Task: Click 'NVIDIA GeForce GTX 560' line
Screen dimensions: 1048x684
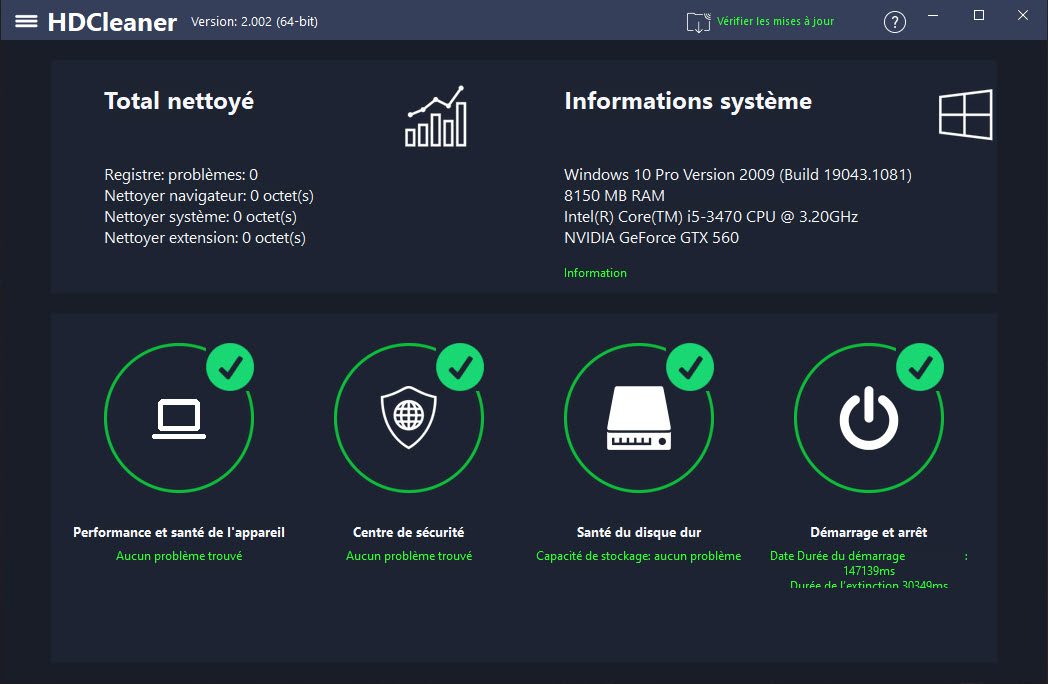Action: pos(652,237)
